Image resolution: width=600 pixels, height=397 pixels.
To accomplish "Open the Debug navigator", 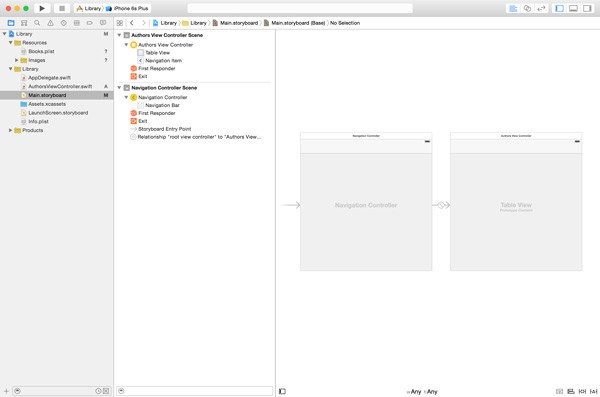I will (77, 23).
